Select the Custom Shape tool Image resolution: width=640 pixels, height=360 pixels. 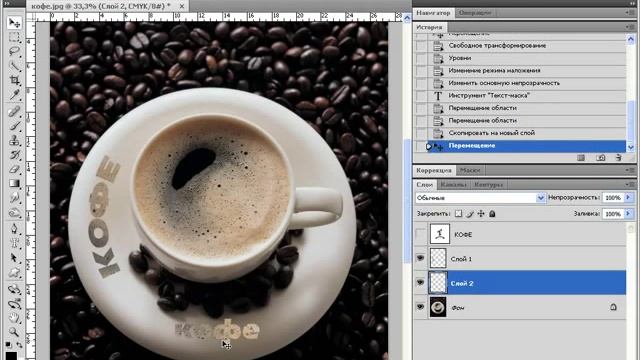(x=14, y=273)
